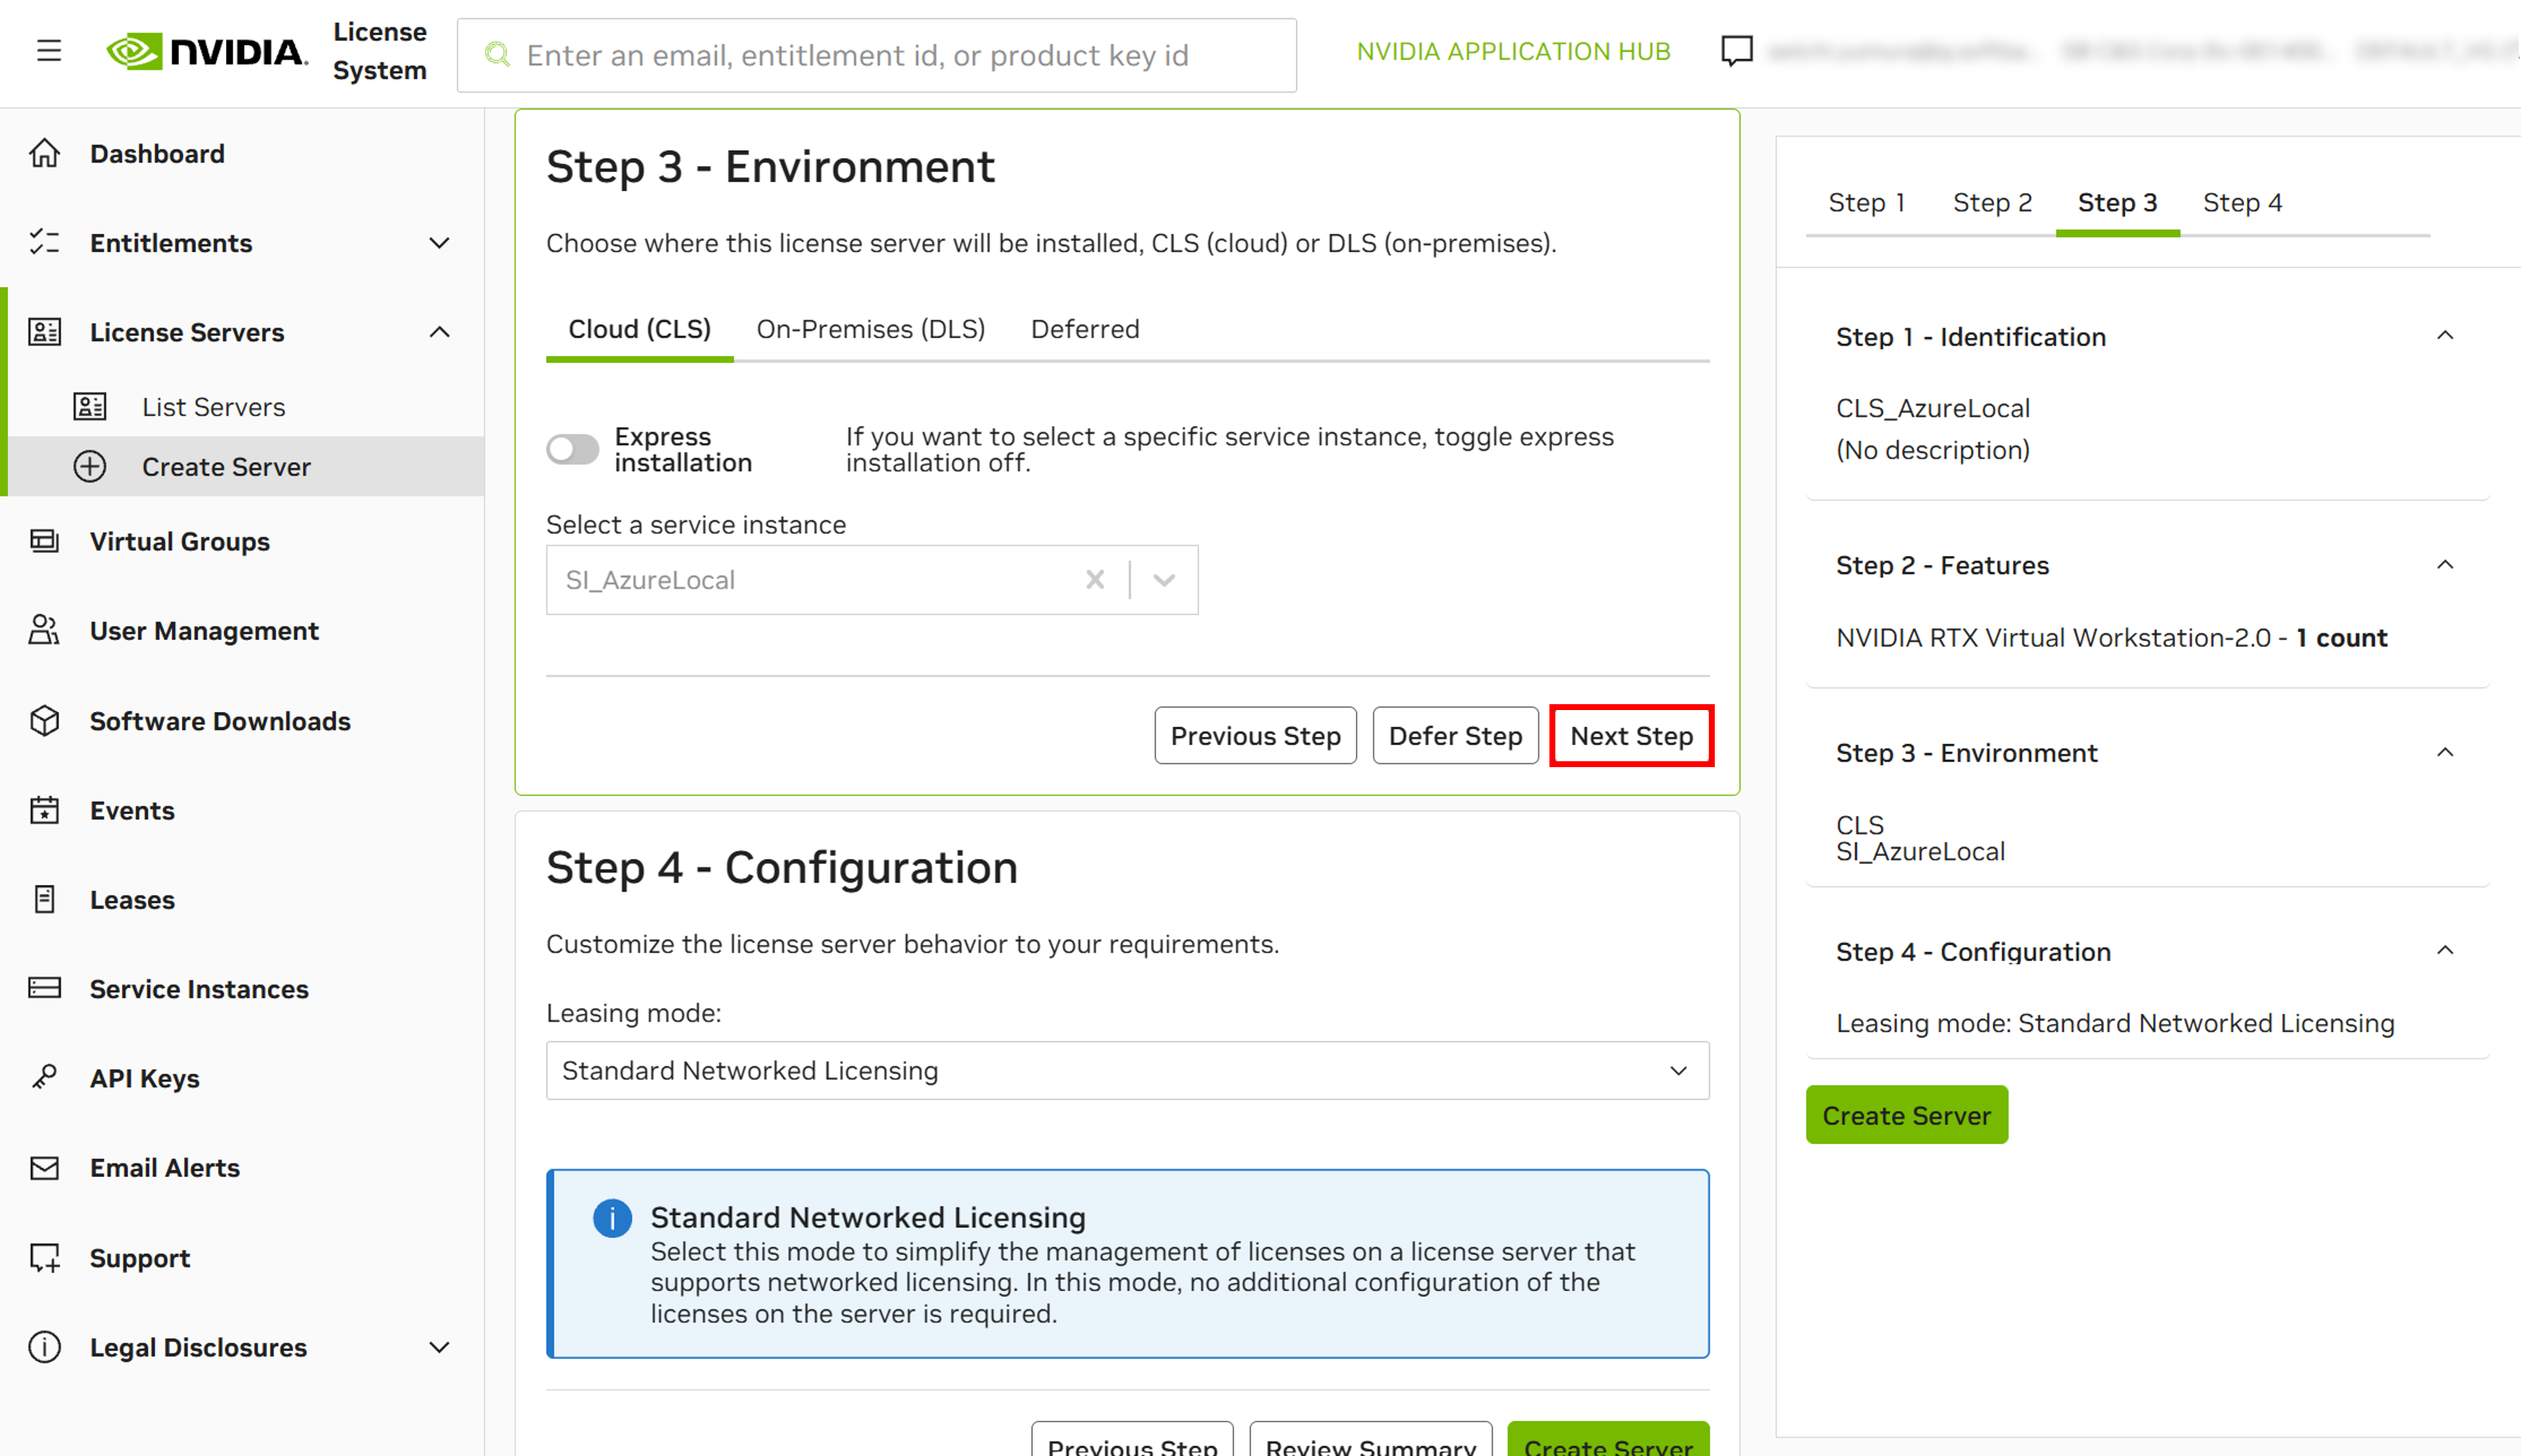The width and height of the screenshot is (2521, 1456).
Task: Click the search magnifier icon
Action: [x=497, y=55]
